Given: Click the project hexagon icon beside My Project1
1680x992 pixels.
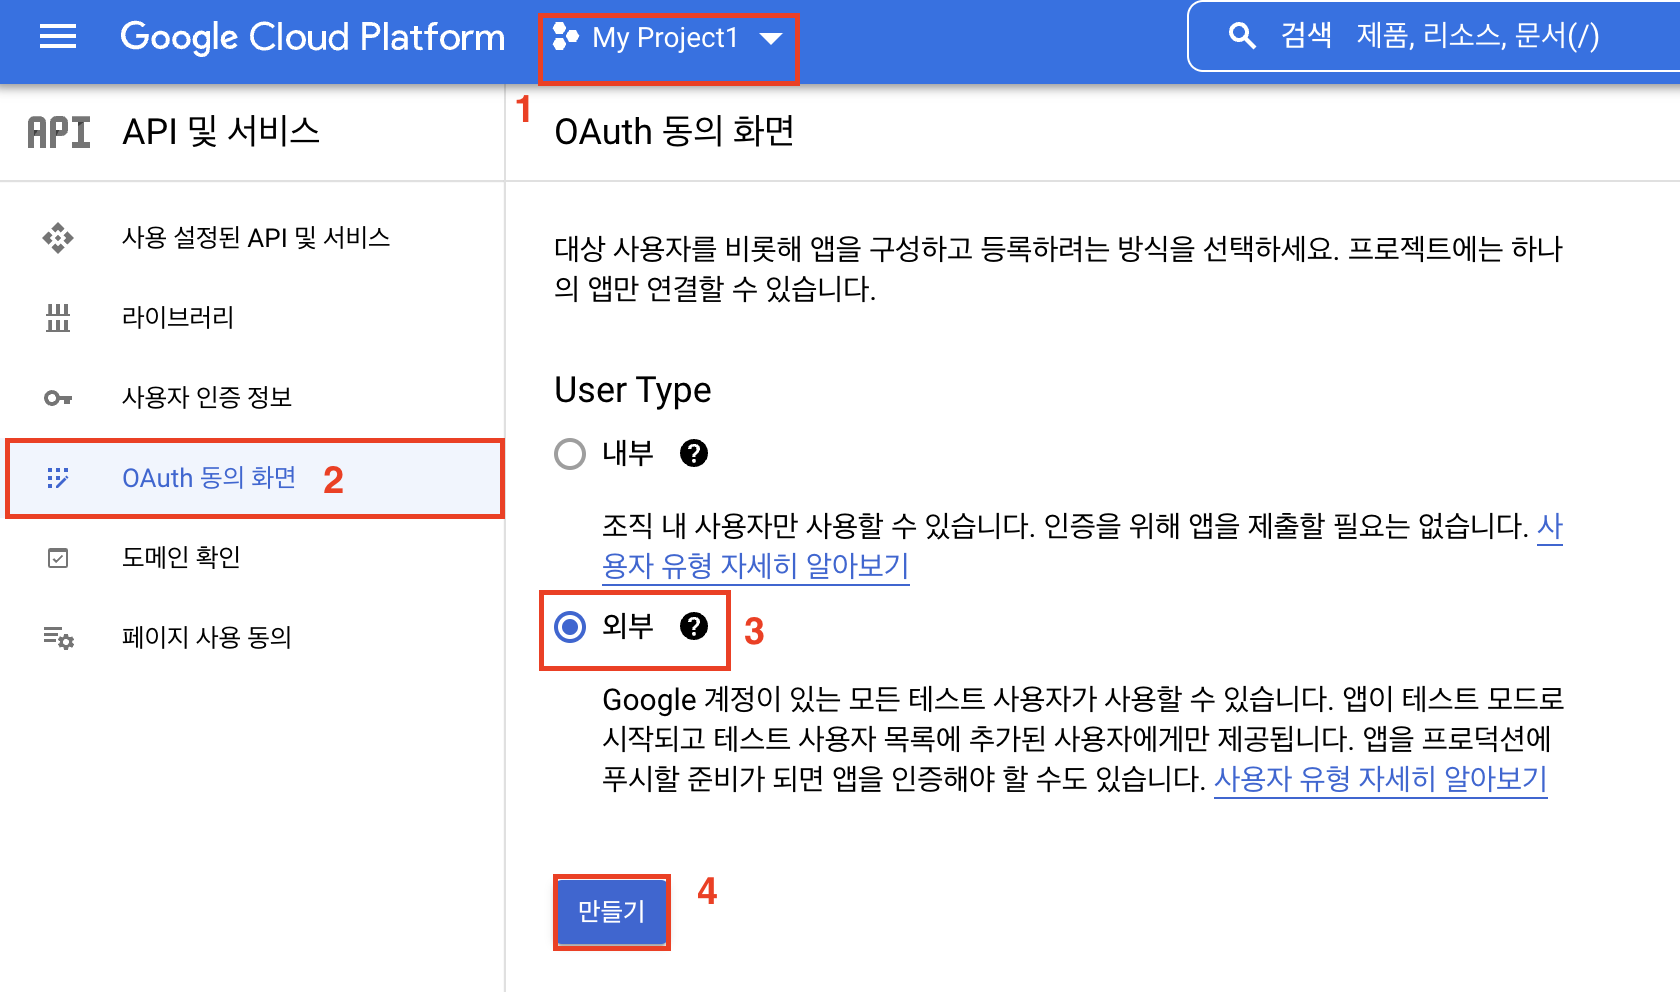Looking at the screenshot, I should [x=565, y=37].
